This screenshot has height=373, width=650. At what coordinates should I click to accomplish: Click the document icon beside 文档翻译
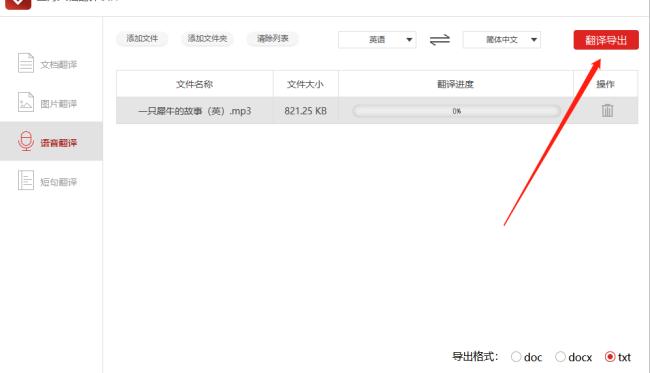tap(26, 63)
